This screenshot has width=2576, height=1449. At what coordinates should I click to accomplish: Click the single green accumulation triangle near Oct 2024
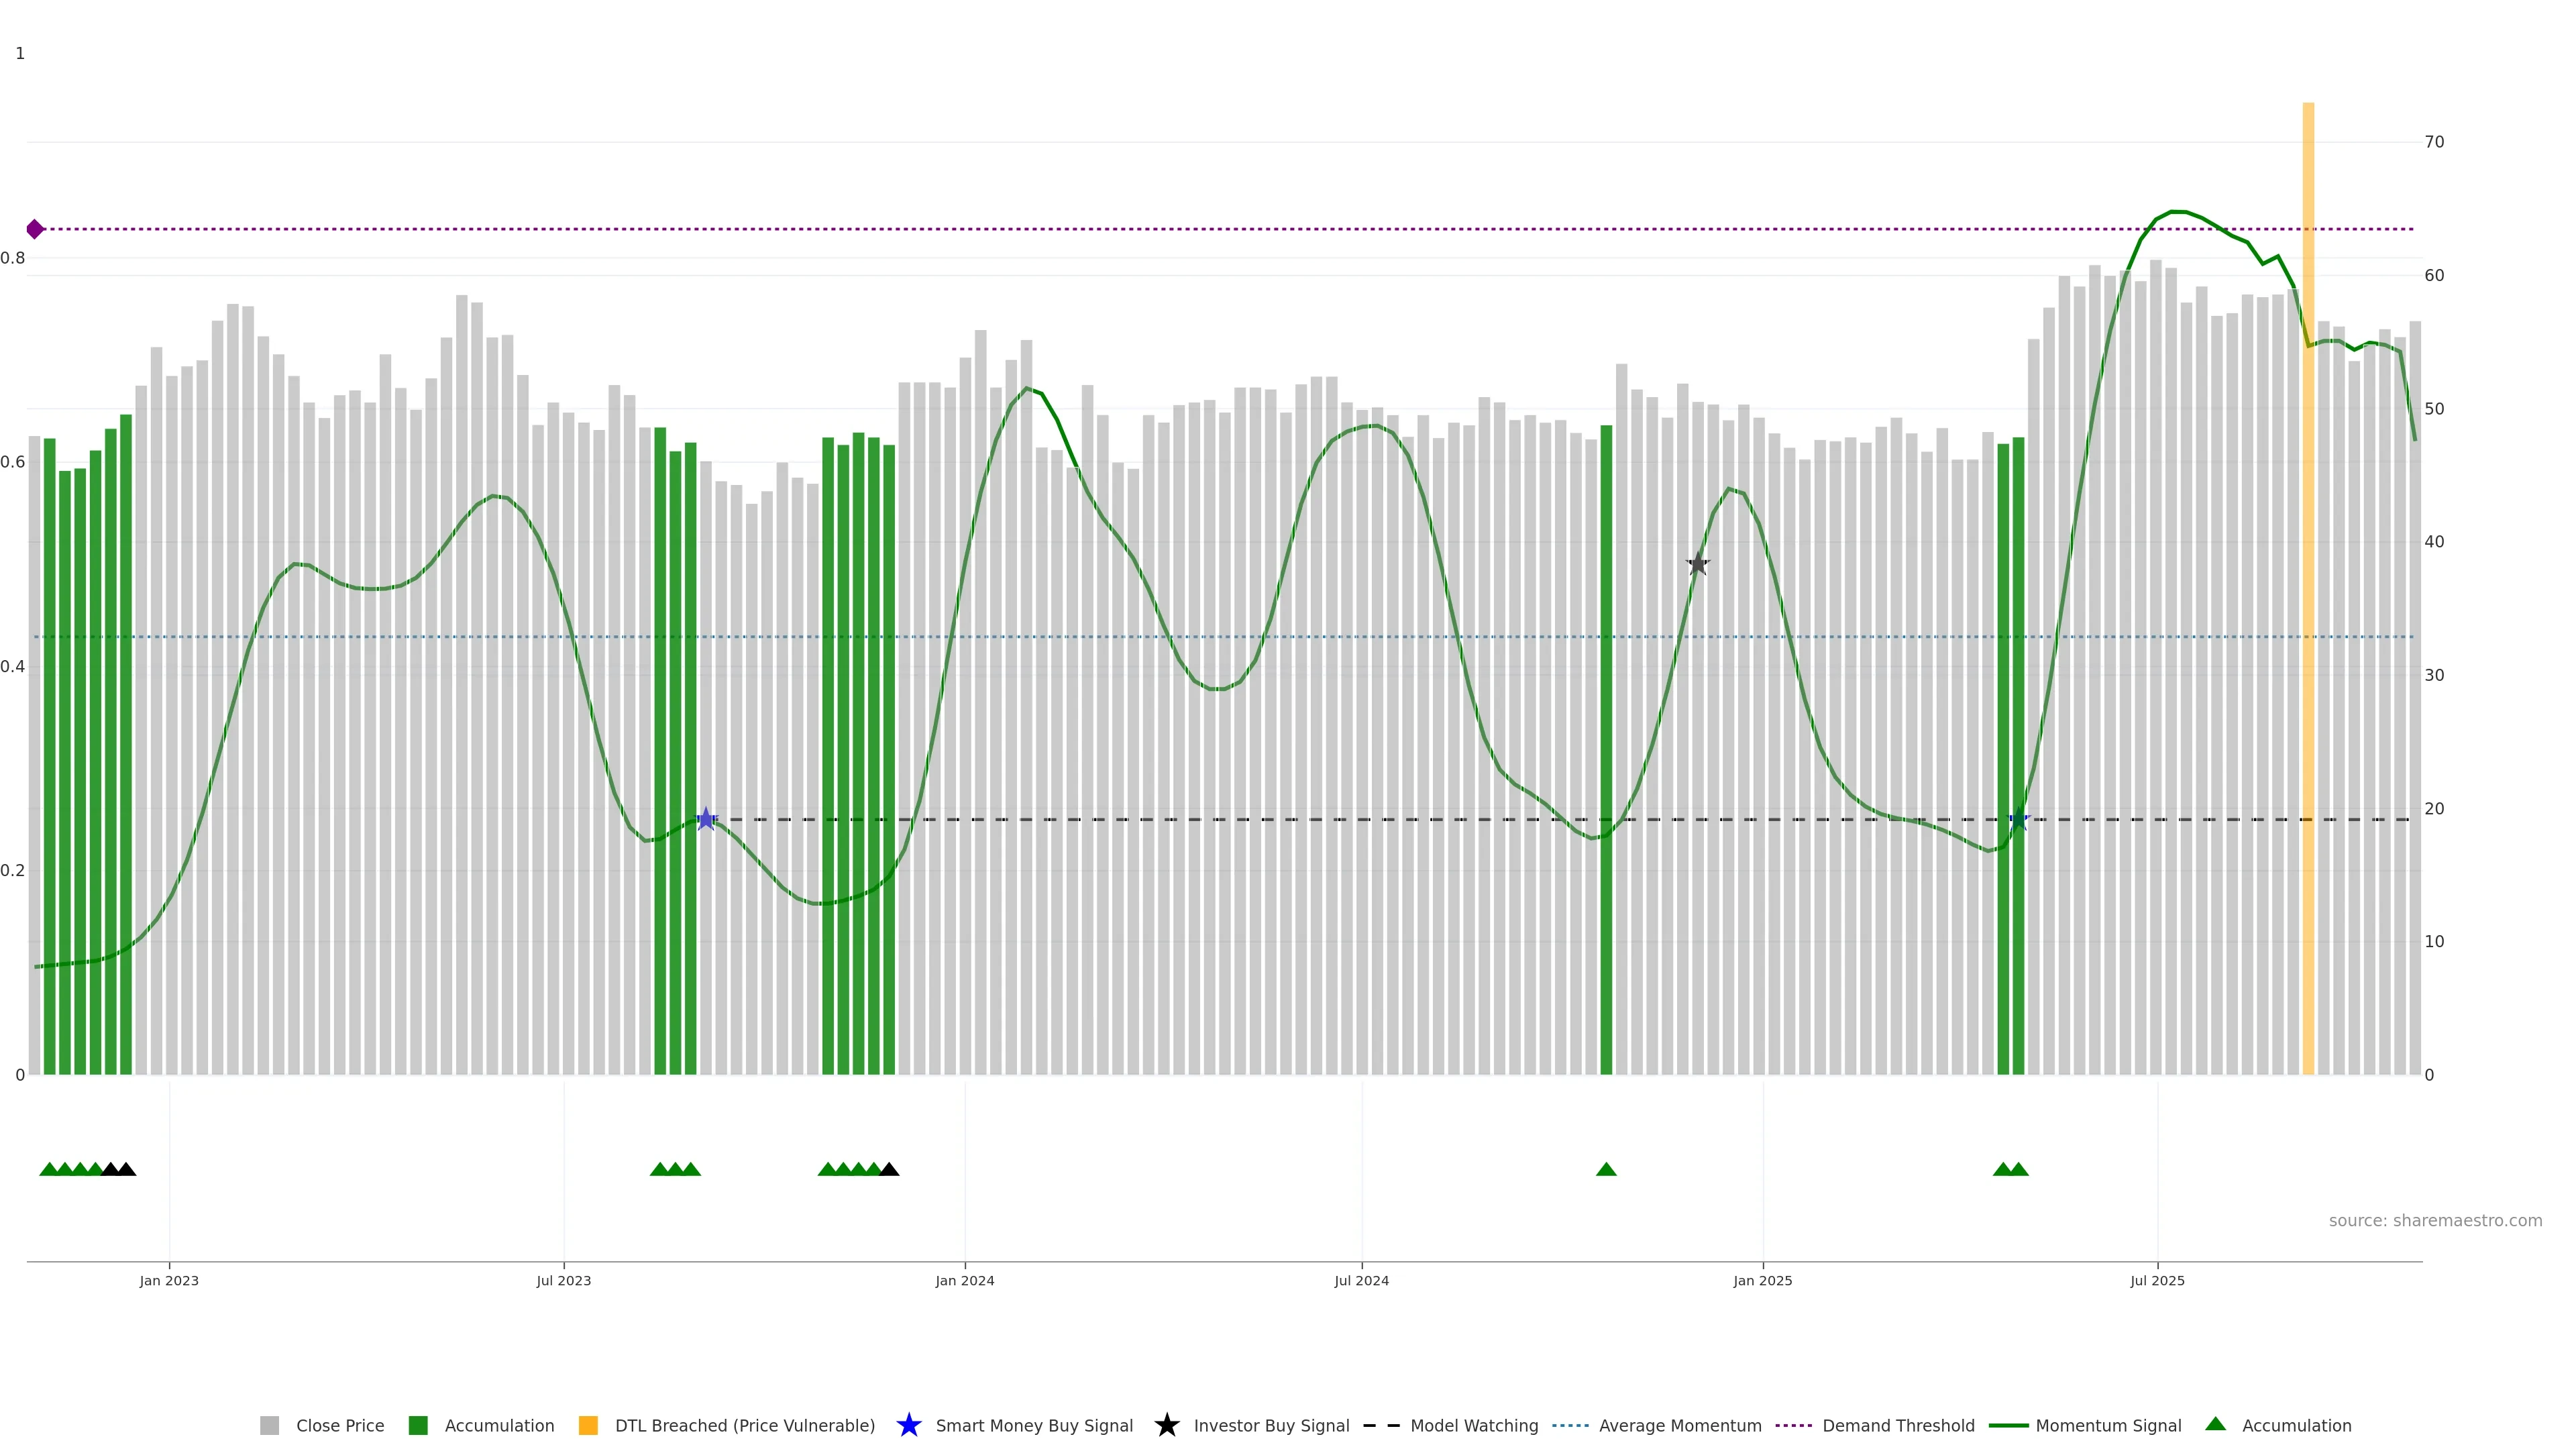pyautogui.click(x=1606, y=1169)
